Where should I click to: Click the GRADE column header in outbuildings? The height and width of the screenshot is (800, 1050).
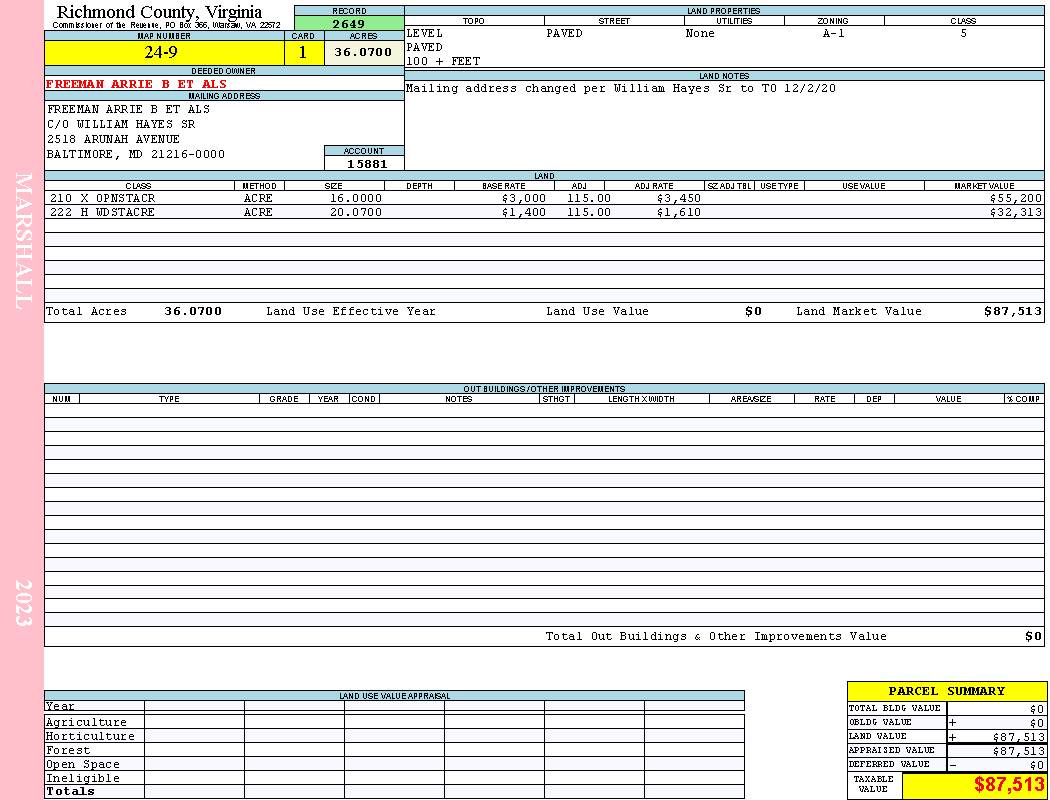pos(284,399)
